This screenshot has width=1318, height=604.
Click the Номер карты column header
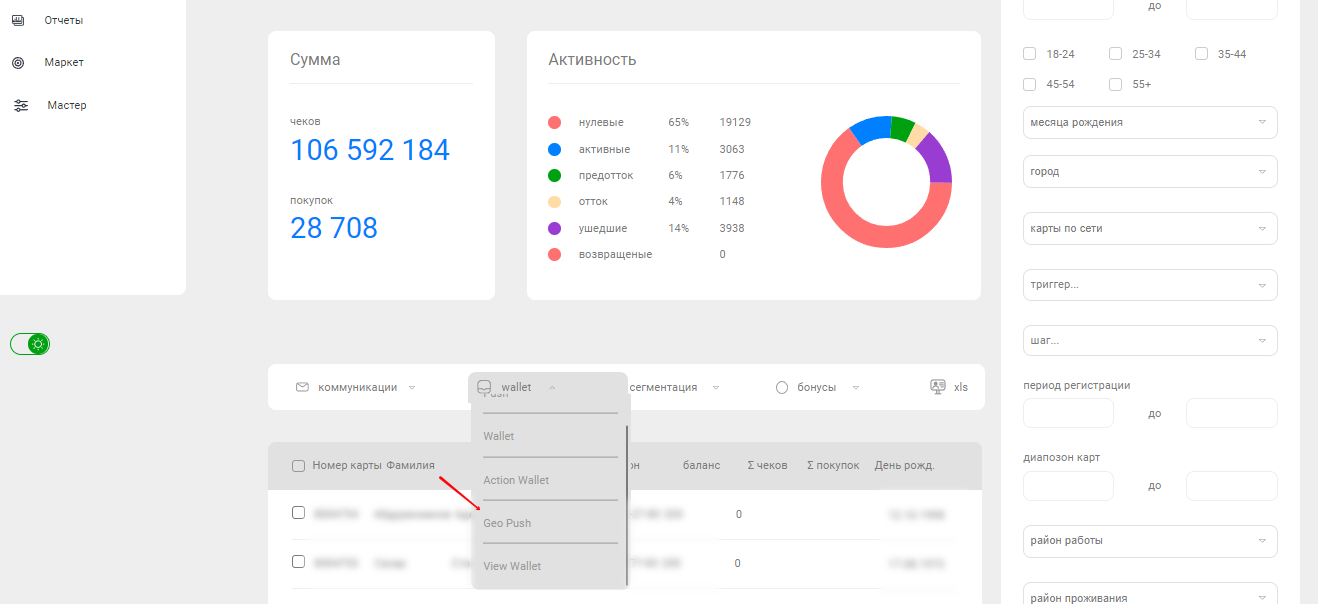[x=347, y=465]
